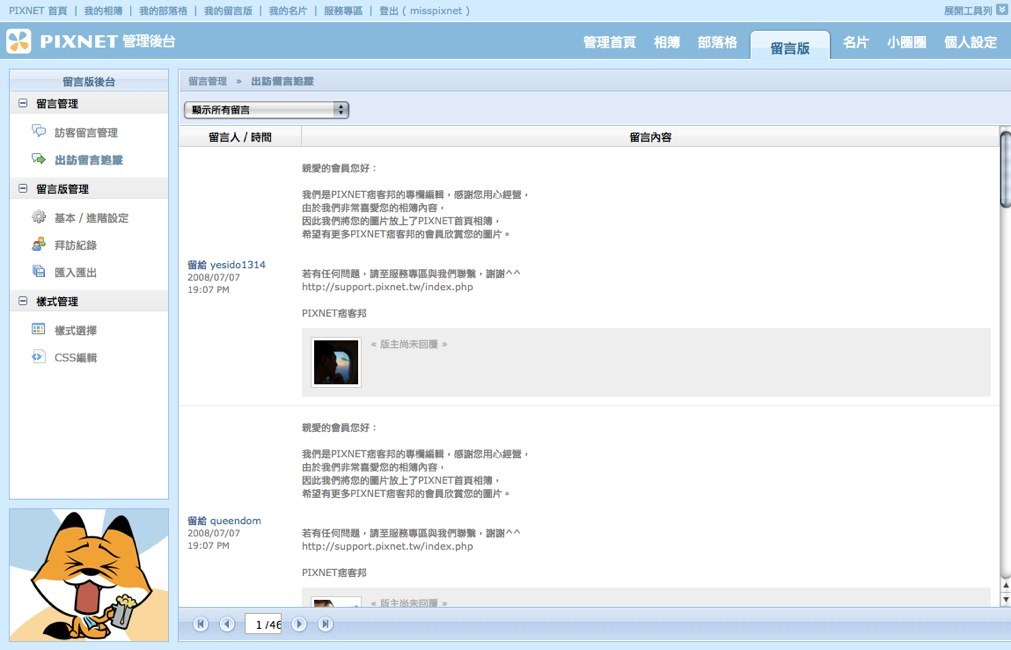Click the 基本 / 進階設定 gear icon
Viewport: 1011px width, 650px height.
[x=39, y=217]
